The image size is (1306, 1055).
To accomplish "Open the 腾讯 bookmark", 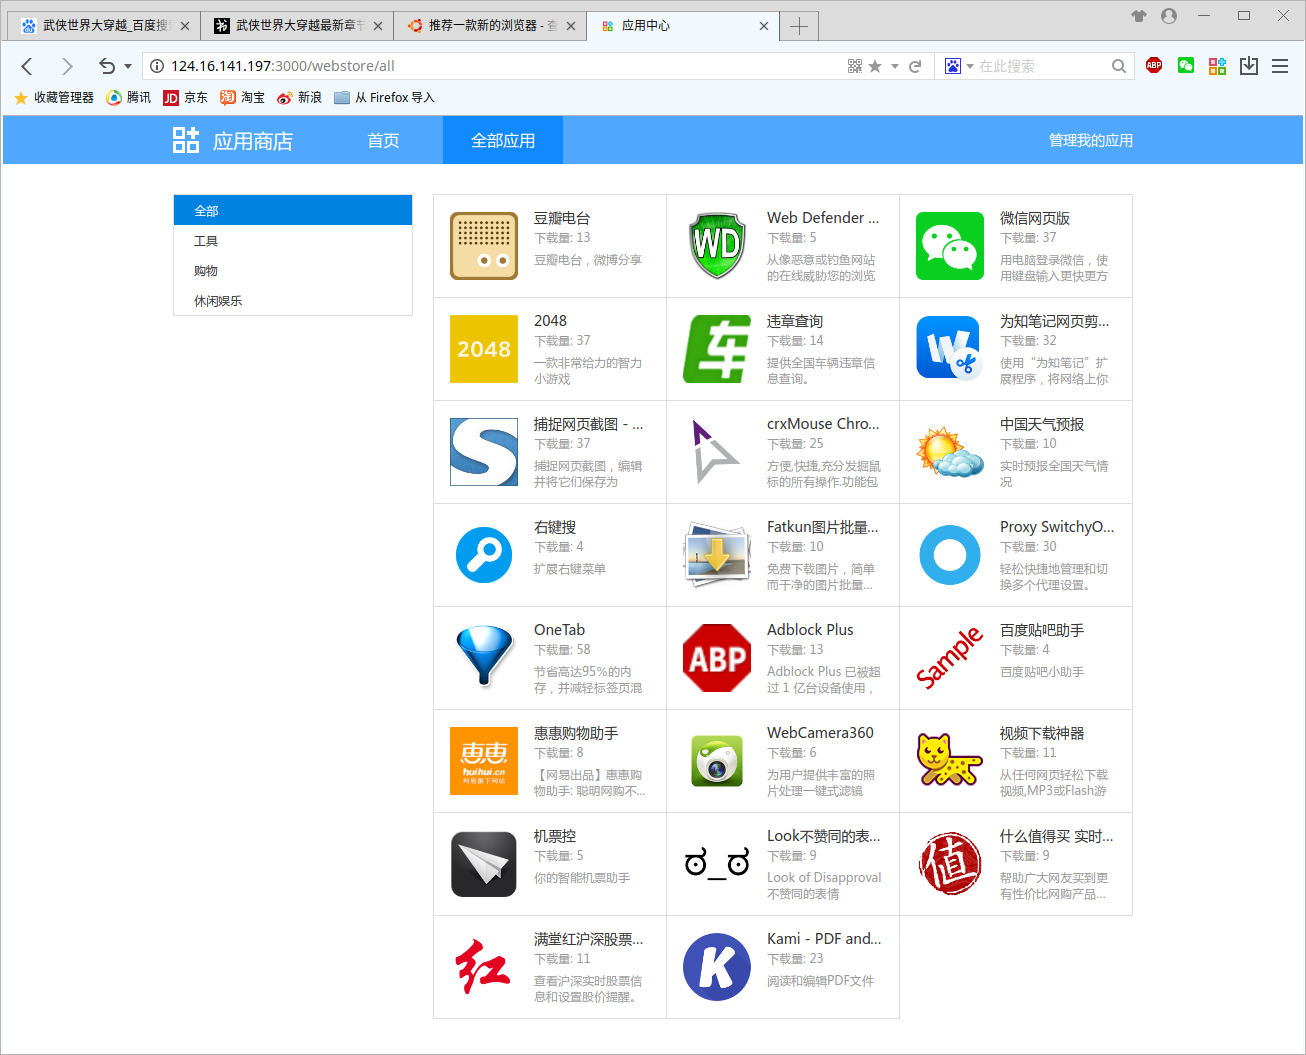I will click(129, 97).
